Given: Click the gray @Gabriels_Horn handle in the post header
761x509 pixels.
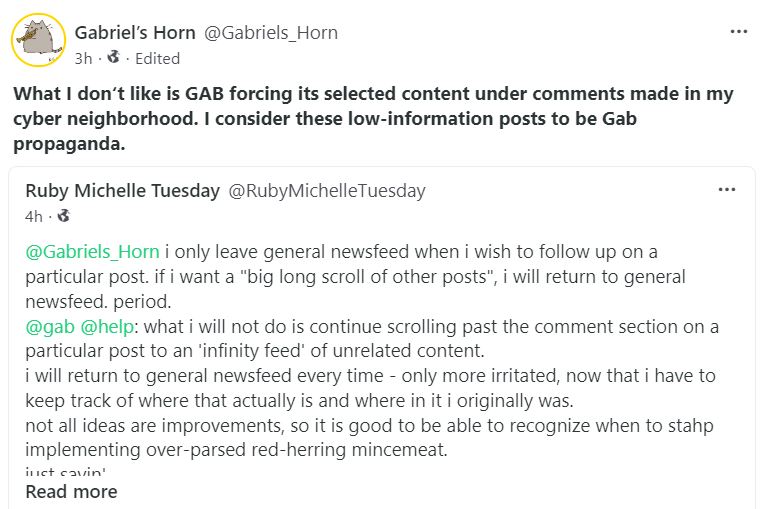Looking at the screenshot, I should click(x=271, y=33).
